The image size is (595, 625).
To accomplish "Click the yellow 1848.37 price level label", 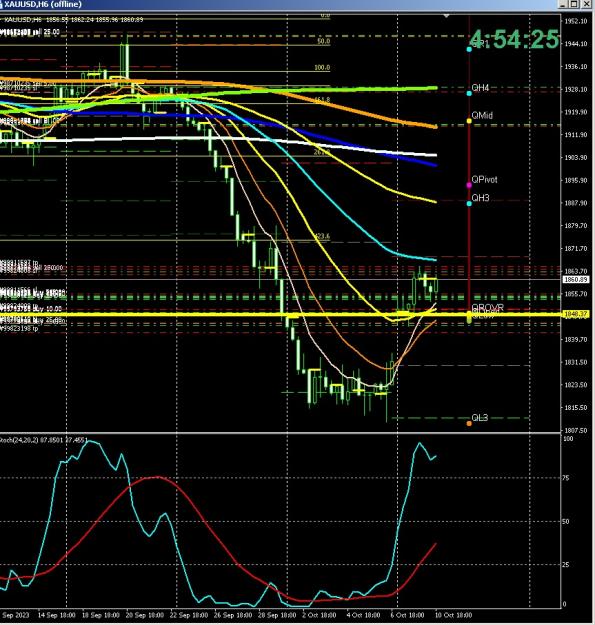I will 576,314.
